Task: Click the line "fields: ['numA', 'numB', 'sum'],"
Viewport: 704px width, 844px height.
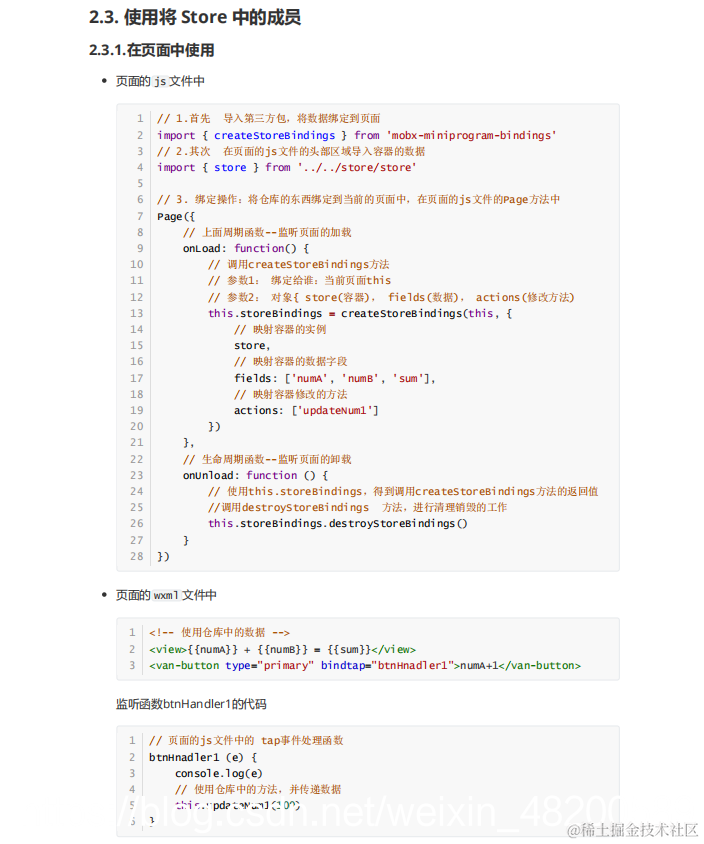Action: pos(334,378)
